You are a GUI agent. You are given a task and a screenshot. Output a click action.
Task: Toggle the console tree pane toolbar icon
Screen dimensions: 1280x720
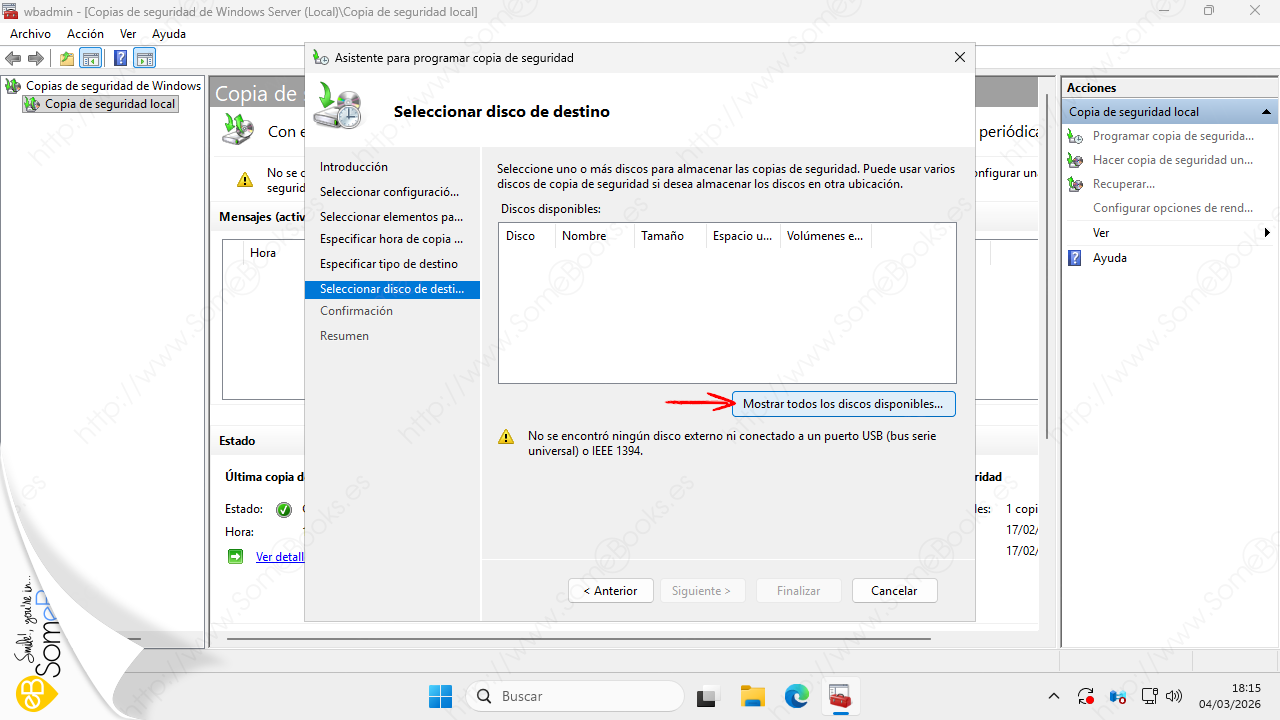(91, 58)
